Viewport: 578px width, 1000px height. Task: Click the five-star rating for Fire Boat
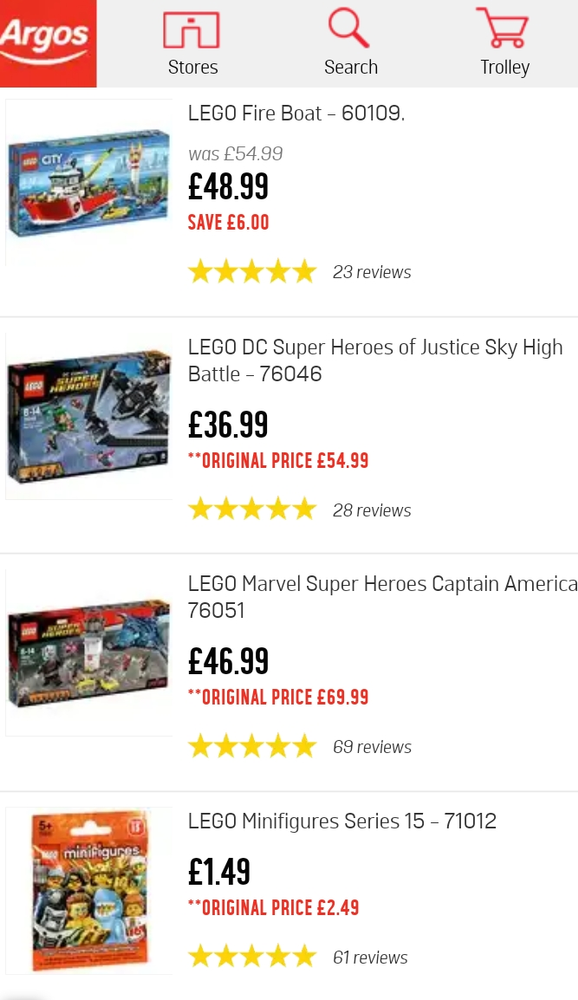[252, 270]
